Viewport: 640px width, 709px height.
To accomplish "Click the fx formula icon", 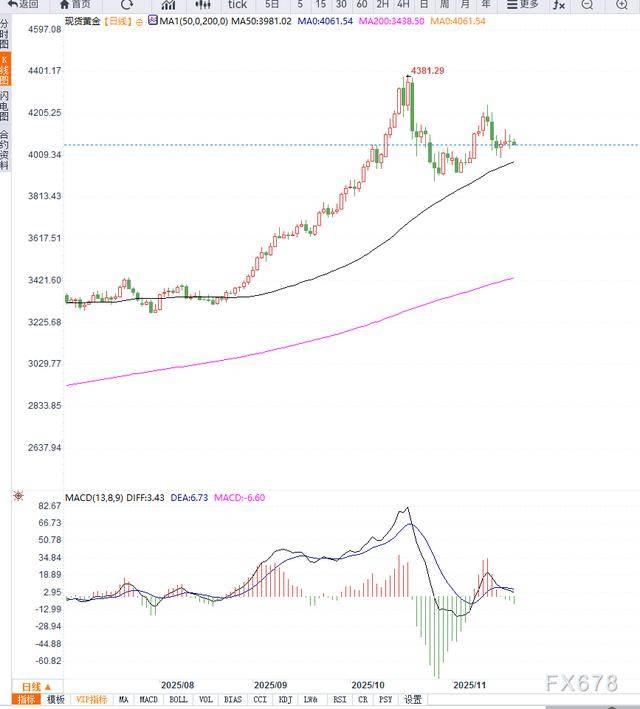I will (x=558, y=4).
